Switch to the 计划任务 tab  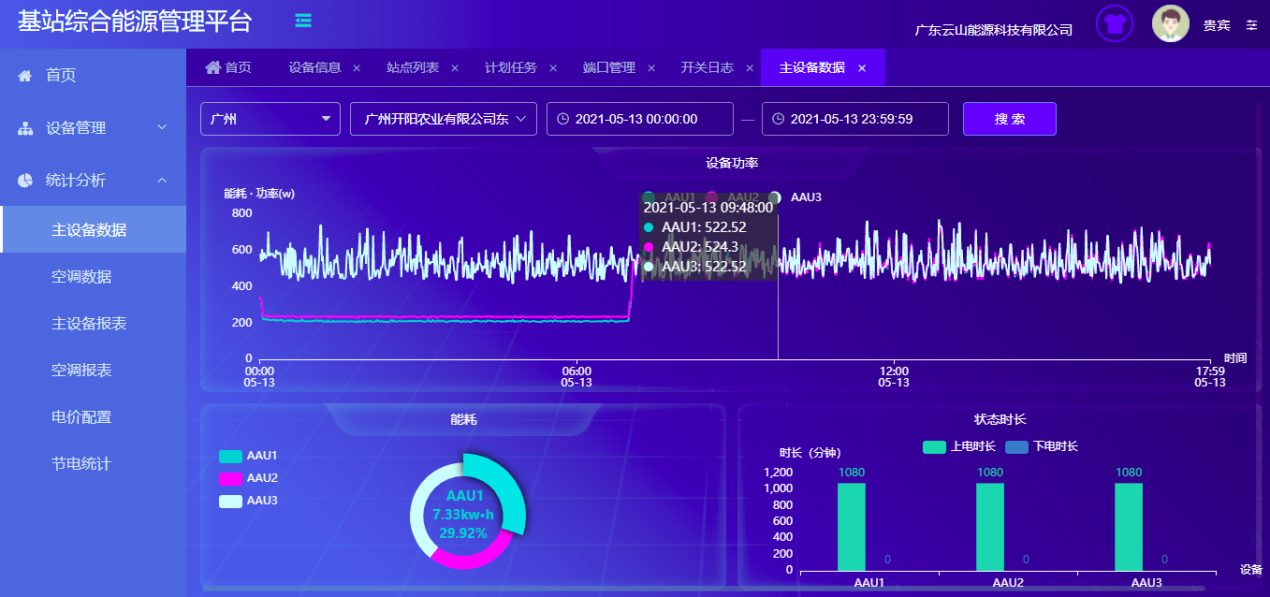tap(511, 68)
